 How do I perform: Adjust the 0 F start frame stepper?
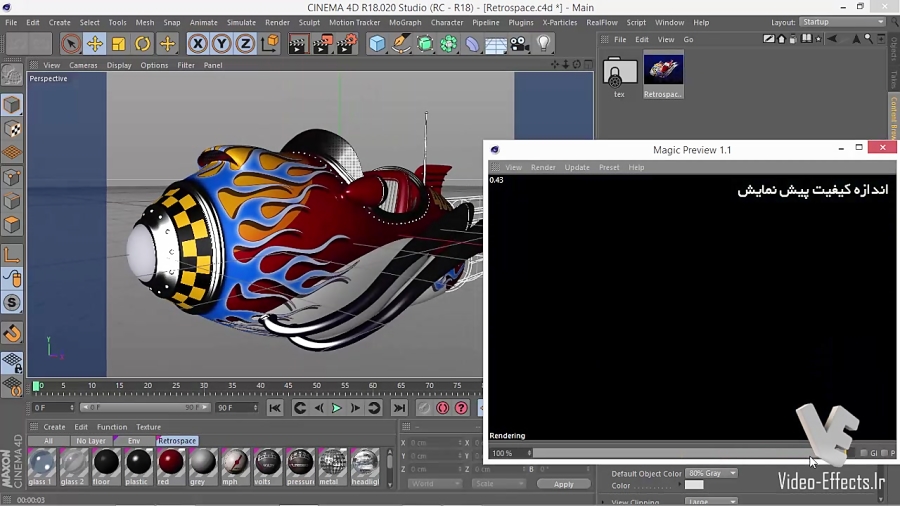[x=72, y=408]
